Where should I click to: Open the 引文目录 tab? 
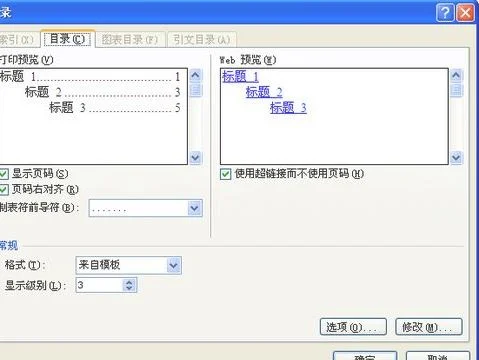point(202,40)
